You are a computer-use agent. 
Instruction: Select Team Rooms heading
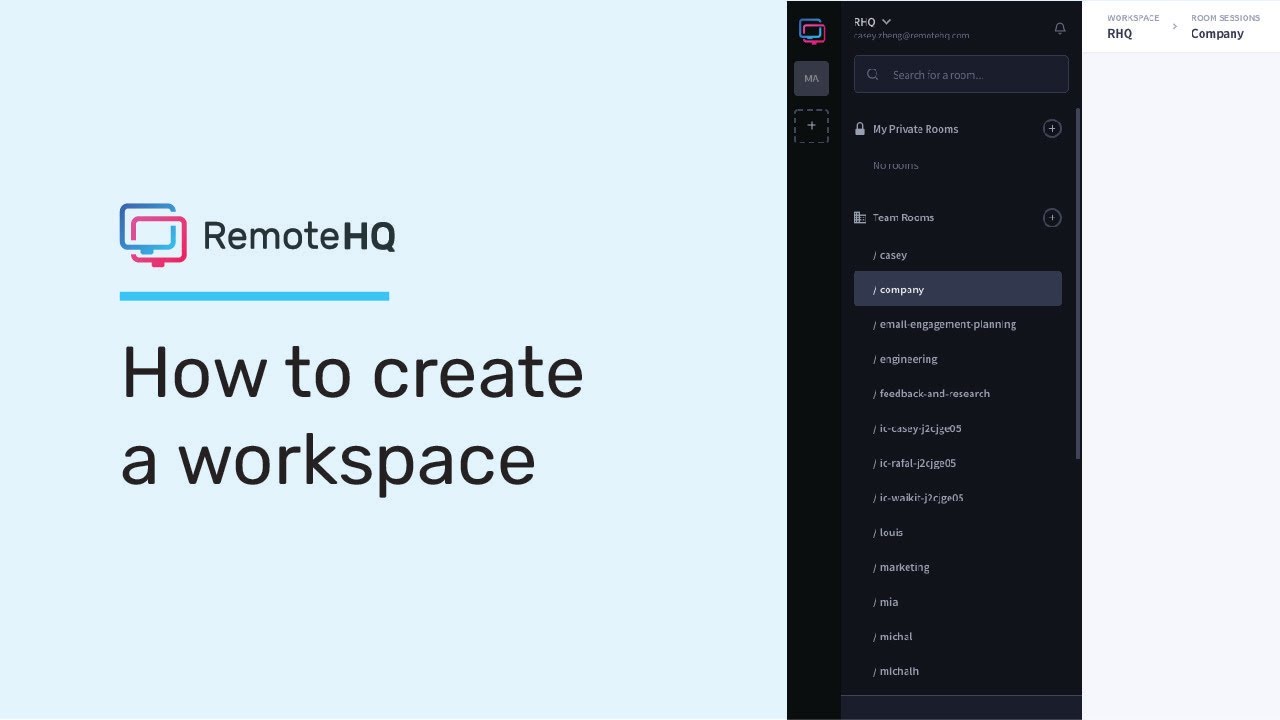903,217
